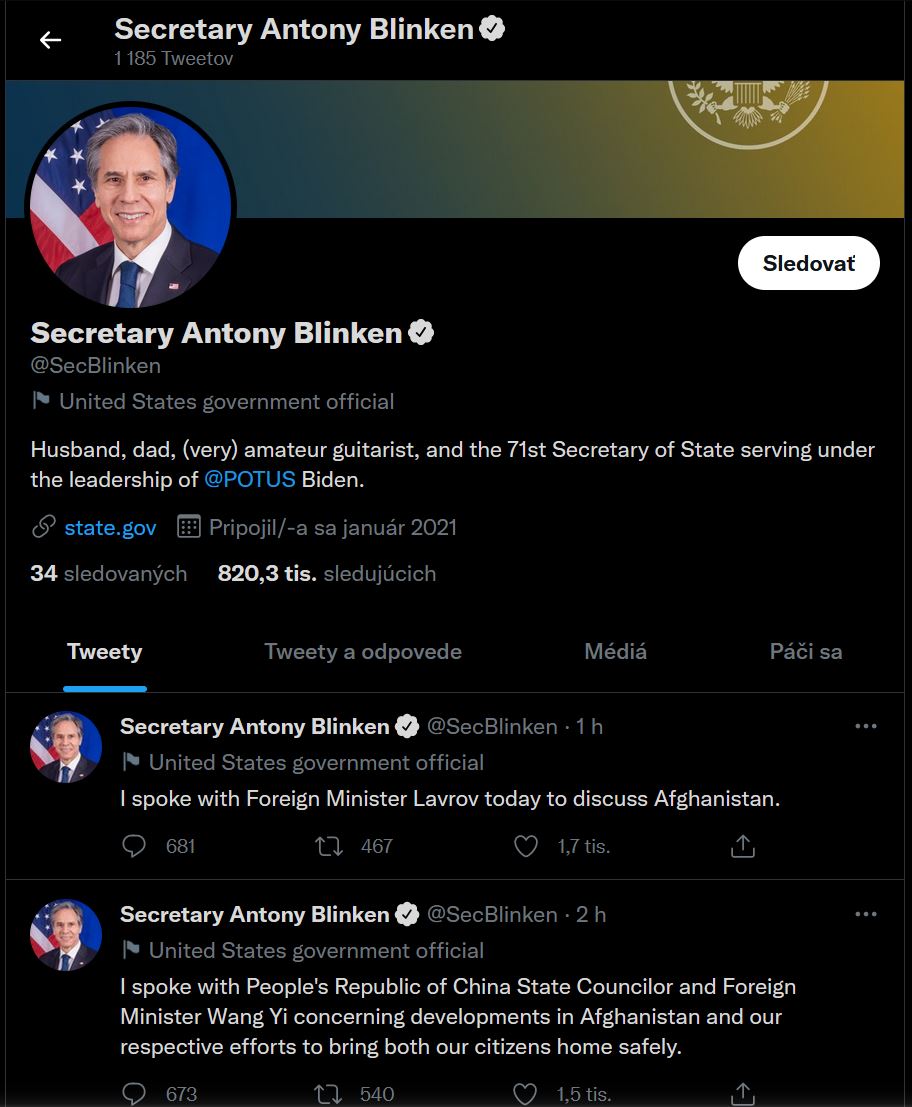This screenshot has height=1107, width=912.
Task: Share the Lavrov tweet
Action: [742, 847]
